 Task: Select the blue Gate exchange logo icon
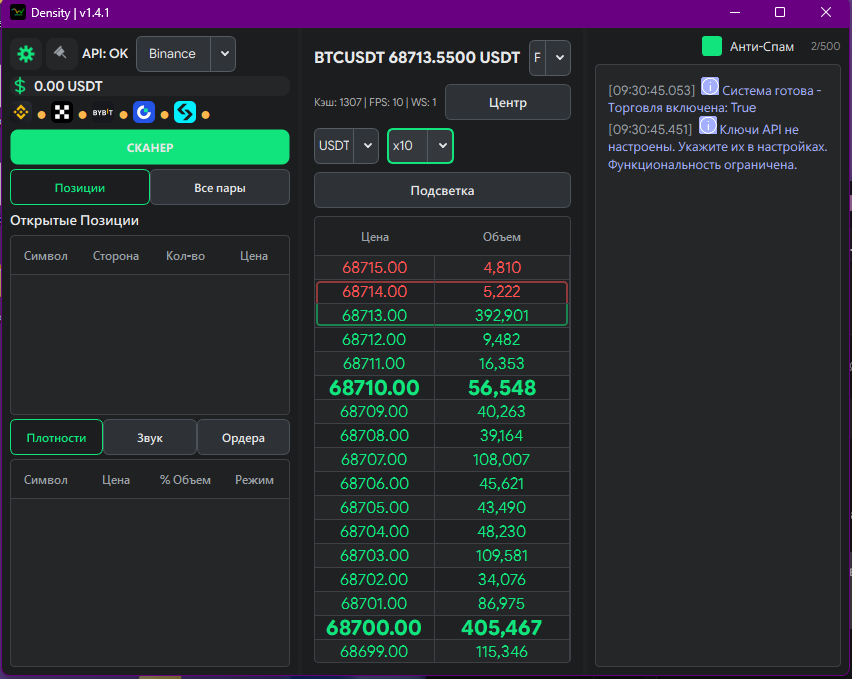pos(144,112)
